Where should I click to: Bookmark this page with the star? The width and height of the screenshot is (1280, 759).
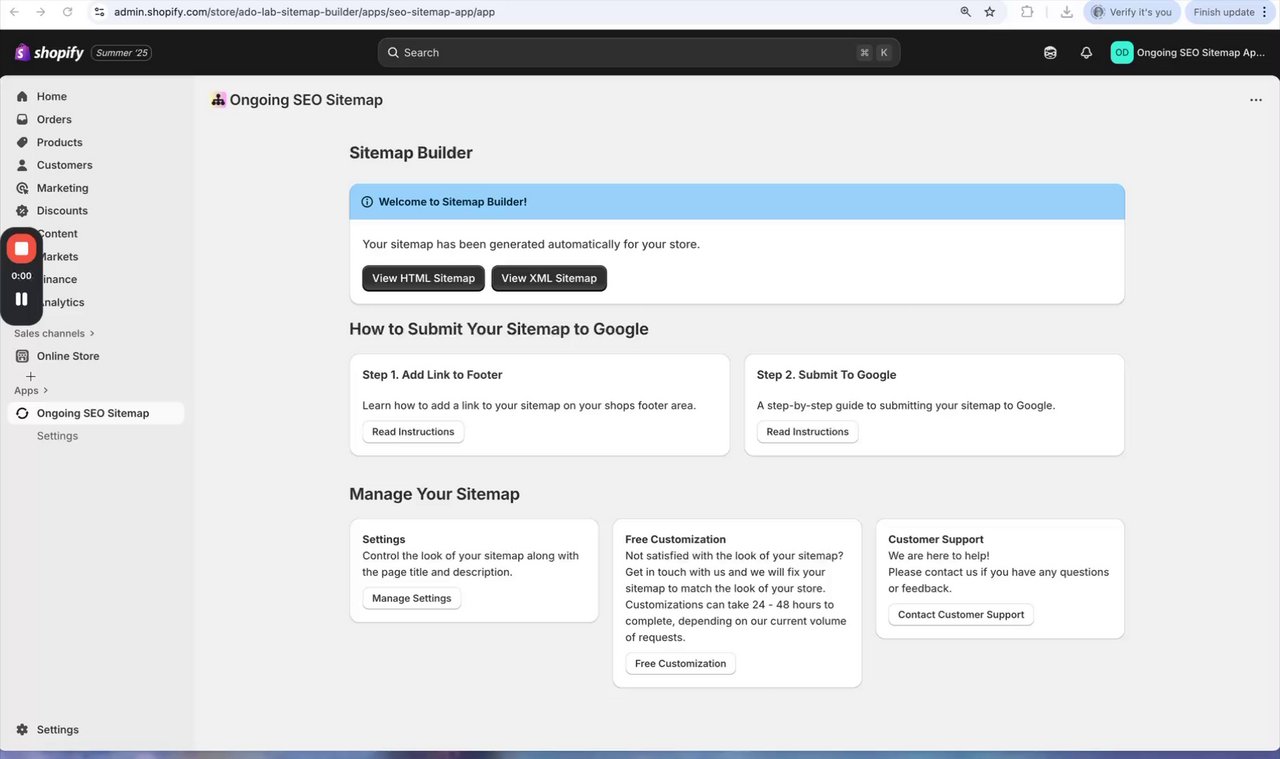[x=990, y=12]
